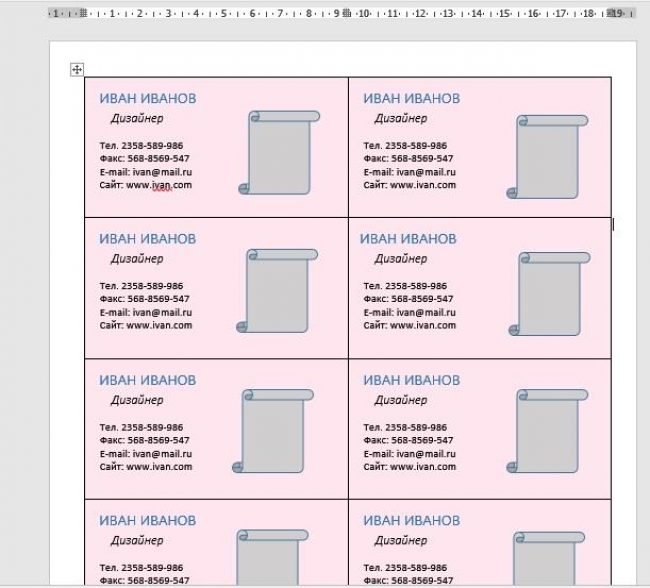
Task: Click the ИВАН ИВАНОВ heading in top-left card
Action: pyautogui.click(x=148, y=98)
